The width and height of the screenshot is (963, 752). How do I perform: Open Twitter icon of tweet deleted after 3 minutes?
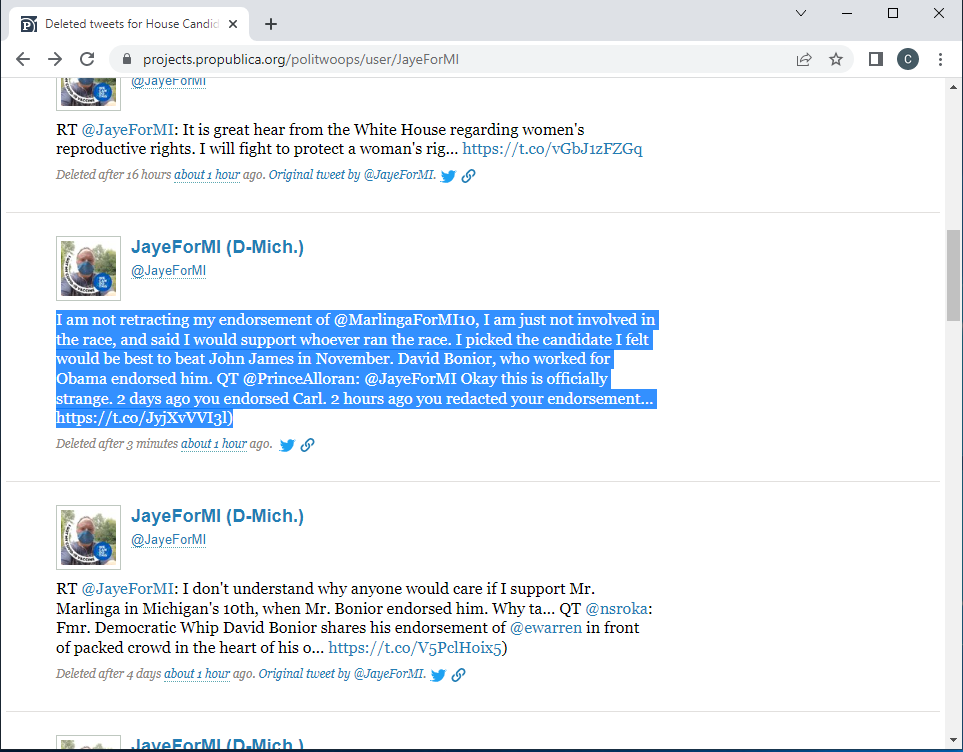[x=287, y=445]
